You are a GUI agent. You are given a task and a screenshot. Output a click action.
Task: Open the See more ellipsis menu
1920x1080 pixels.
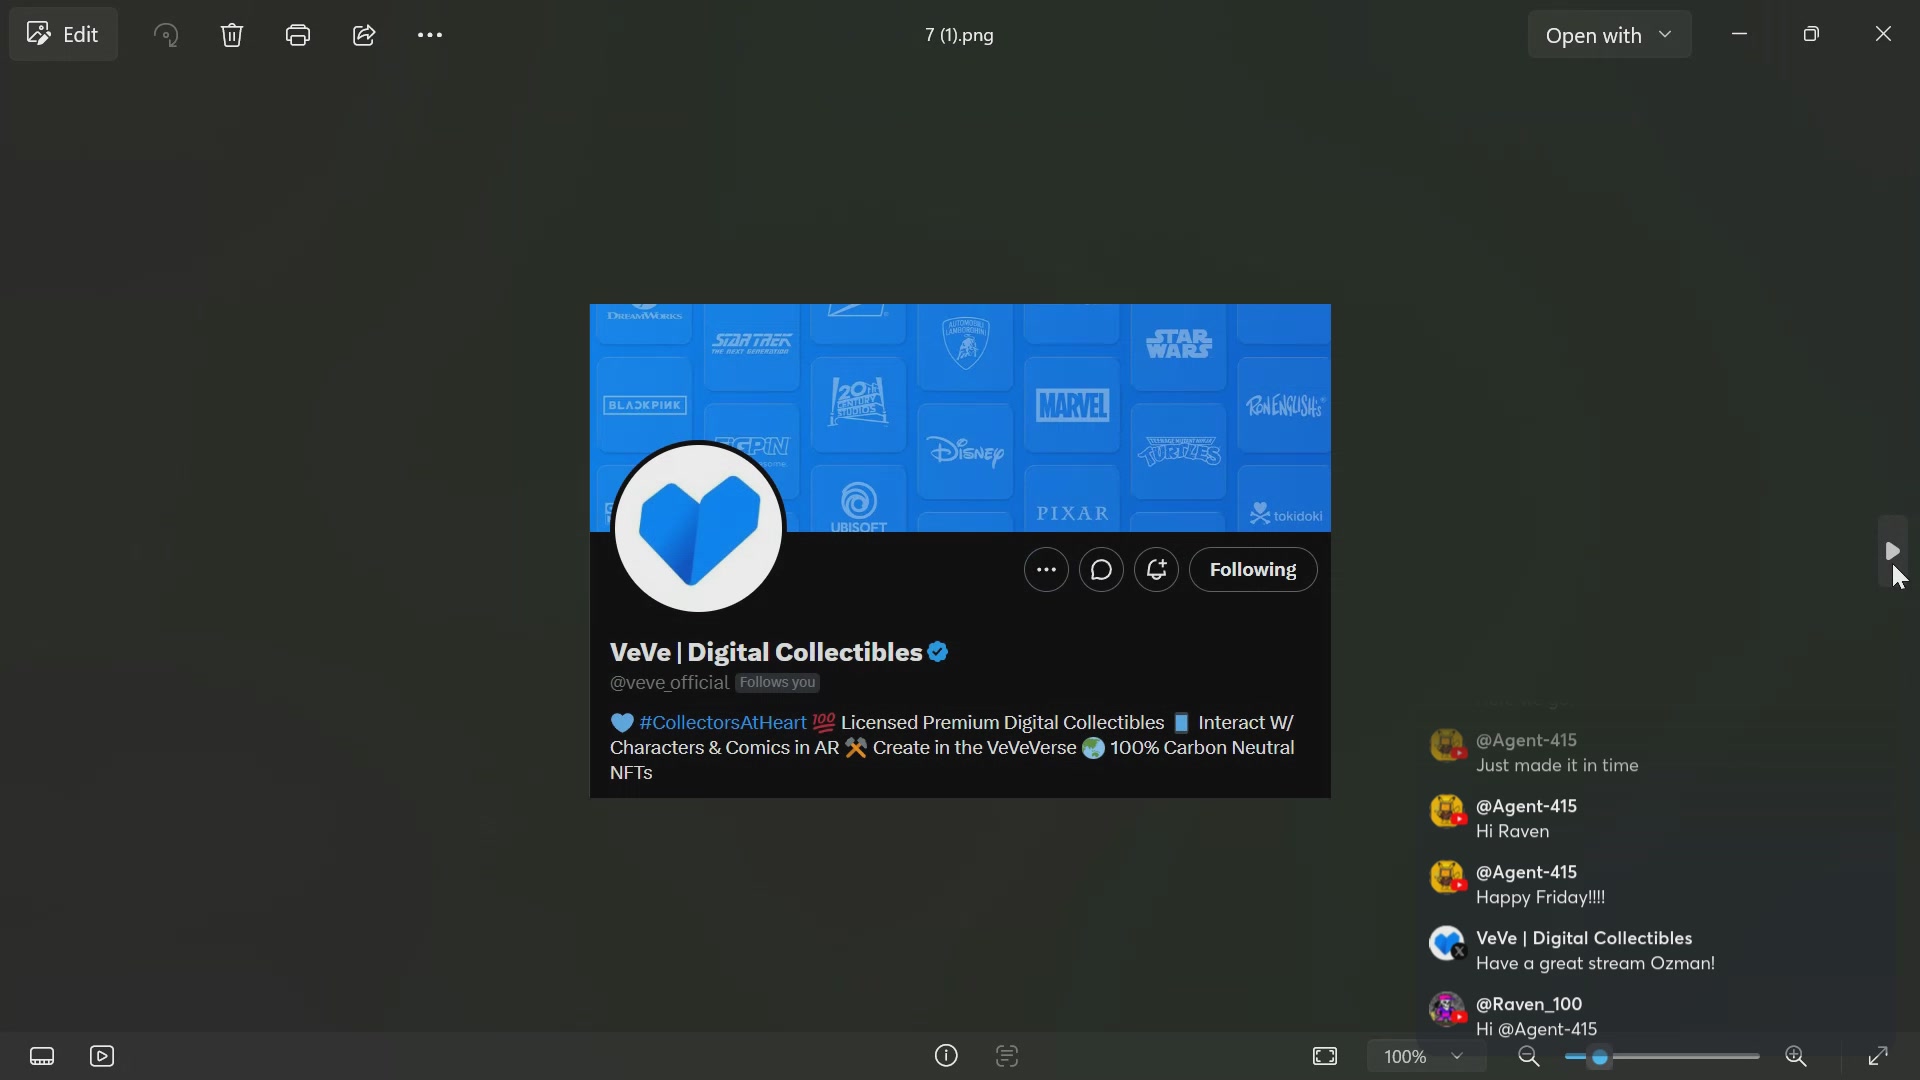430,35
